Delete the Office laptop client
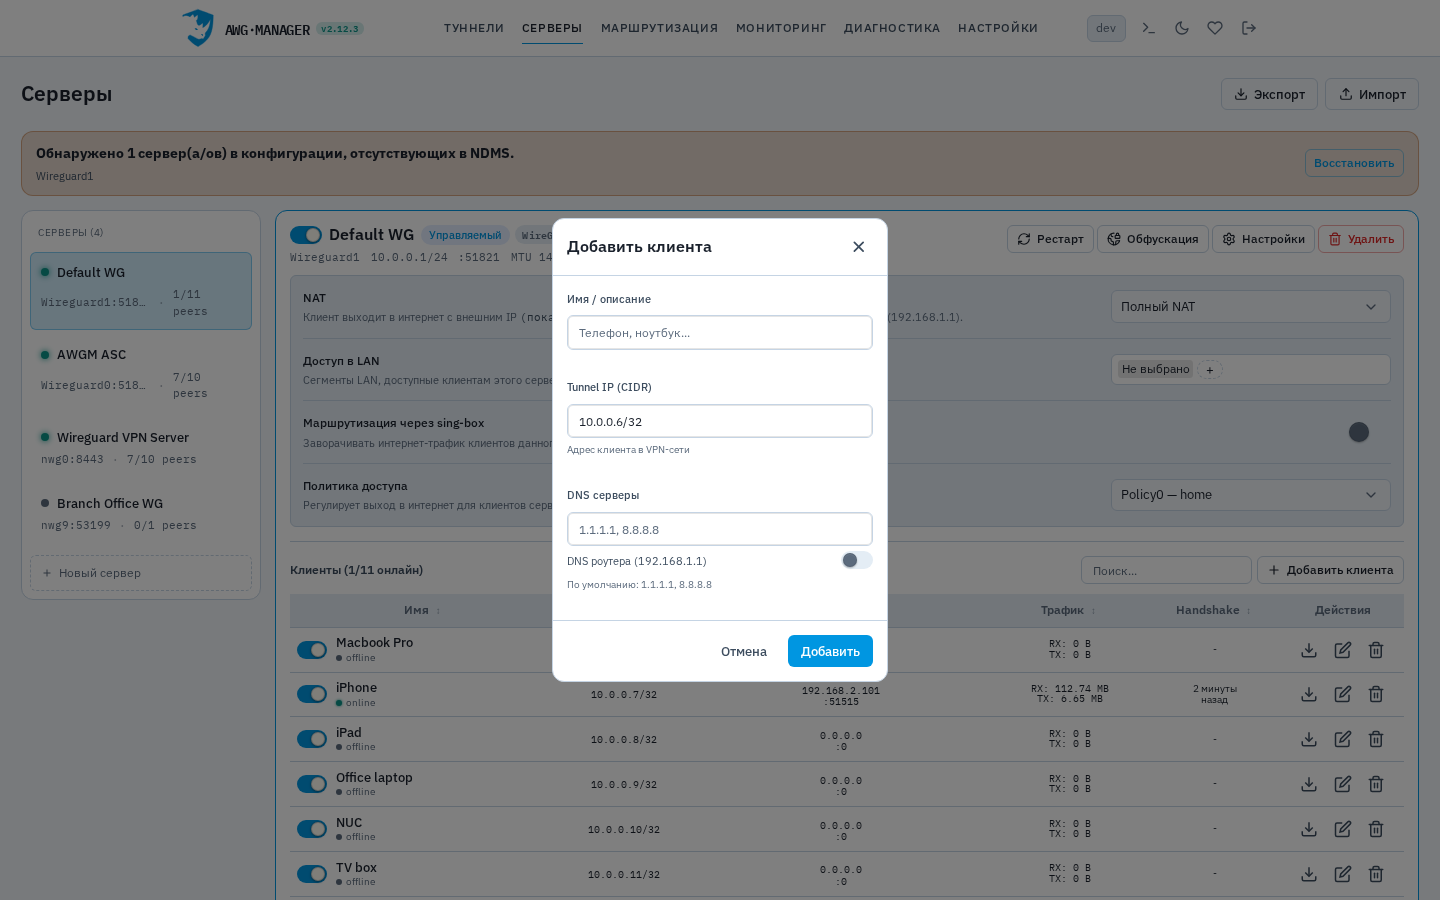This screenshot has height=900, width=1440. 1376,784
